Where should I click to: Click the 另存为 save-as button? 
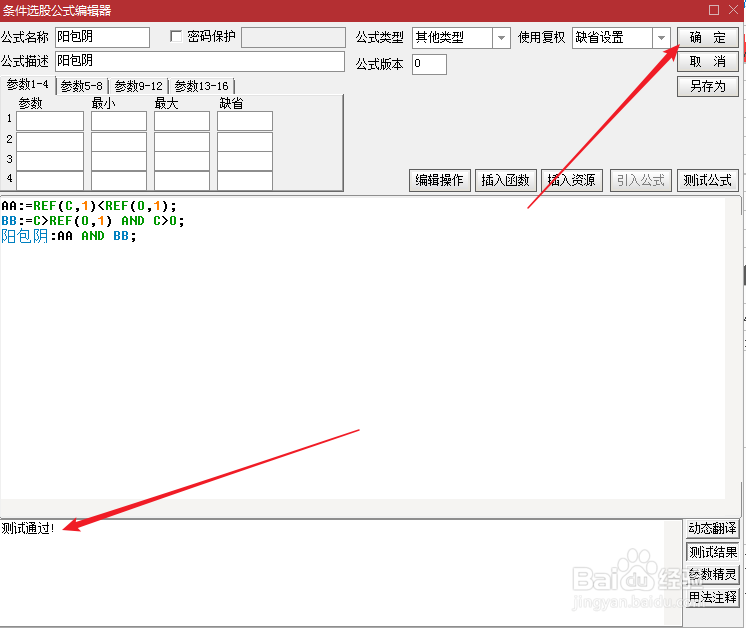coord(707,87)
